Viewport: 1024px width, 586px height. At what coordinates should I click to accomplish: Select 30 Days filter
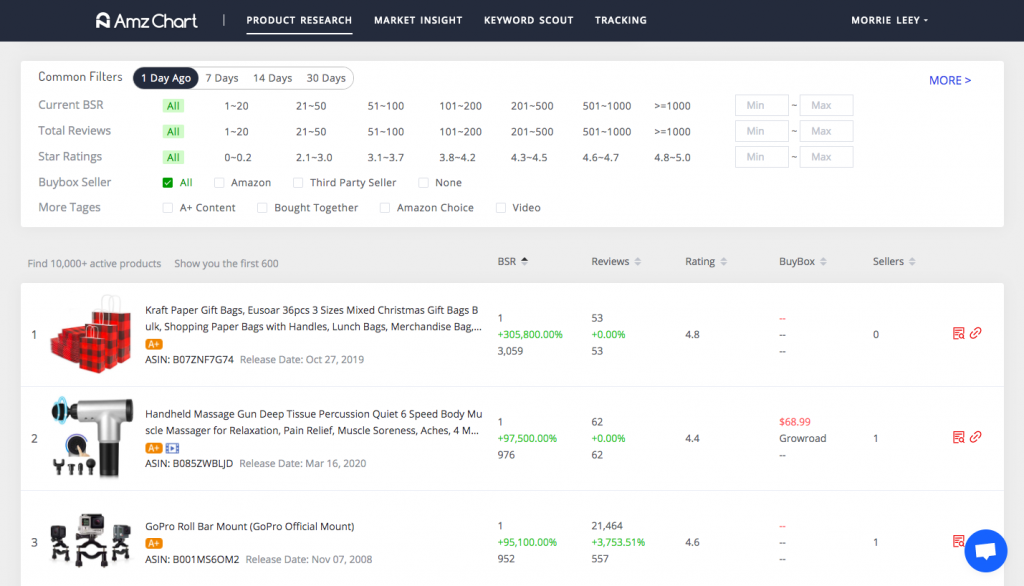pos(326,78)
